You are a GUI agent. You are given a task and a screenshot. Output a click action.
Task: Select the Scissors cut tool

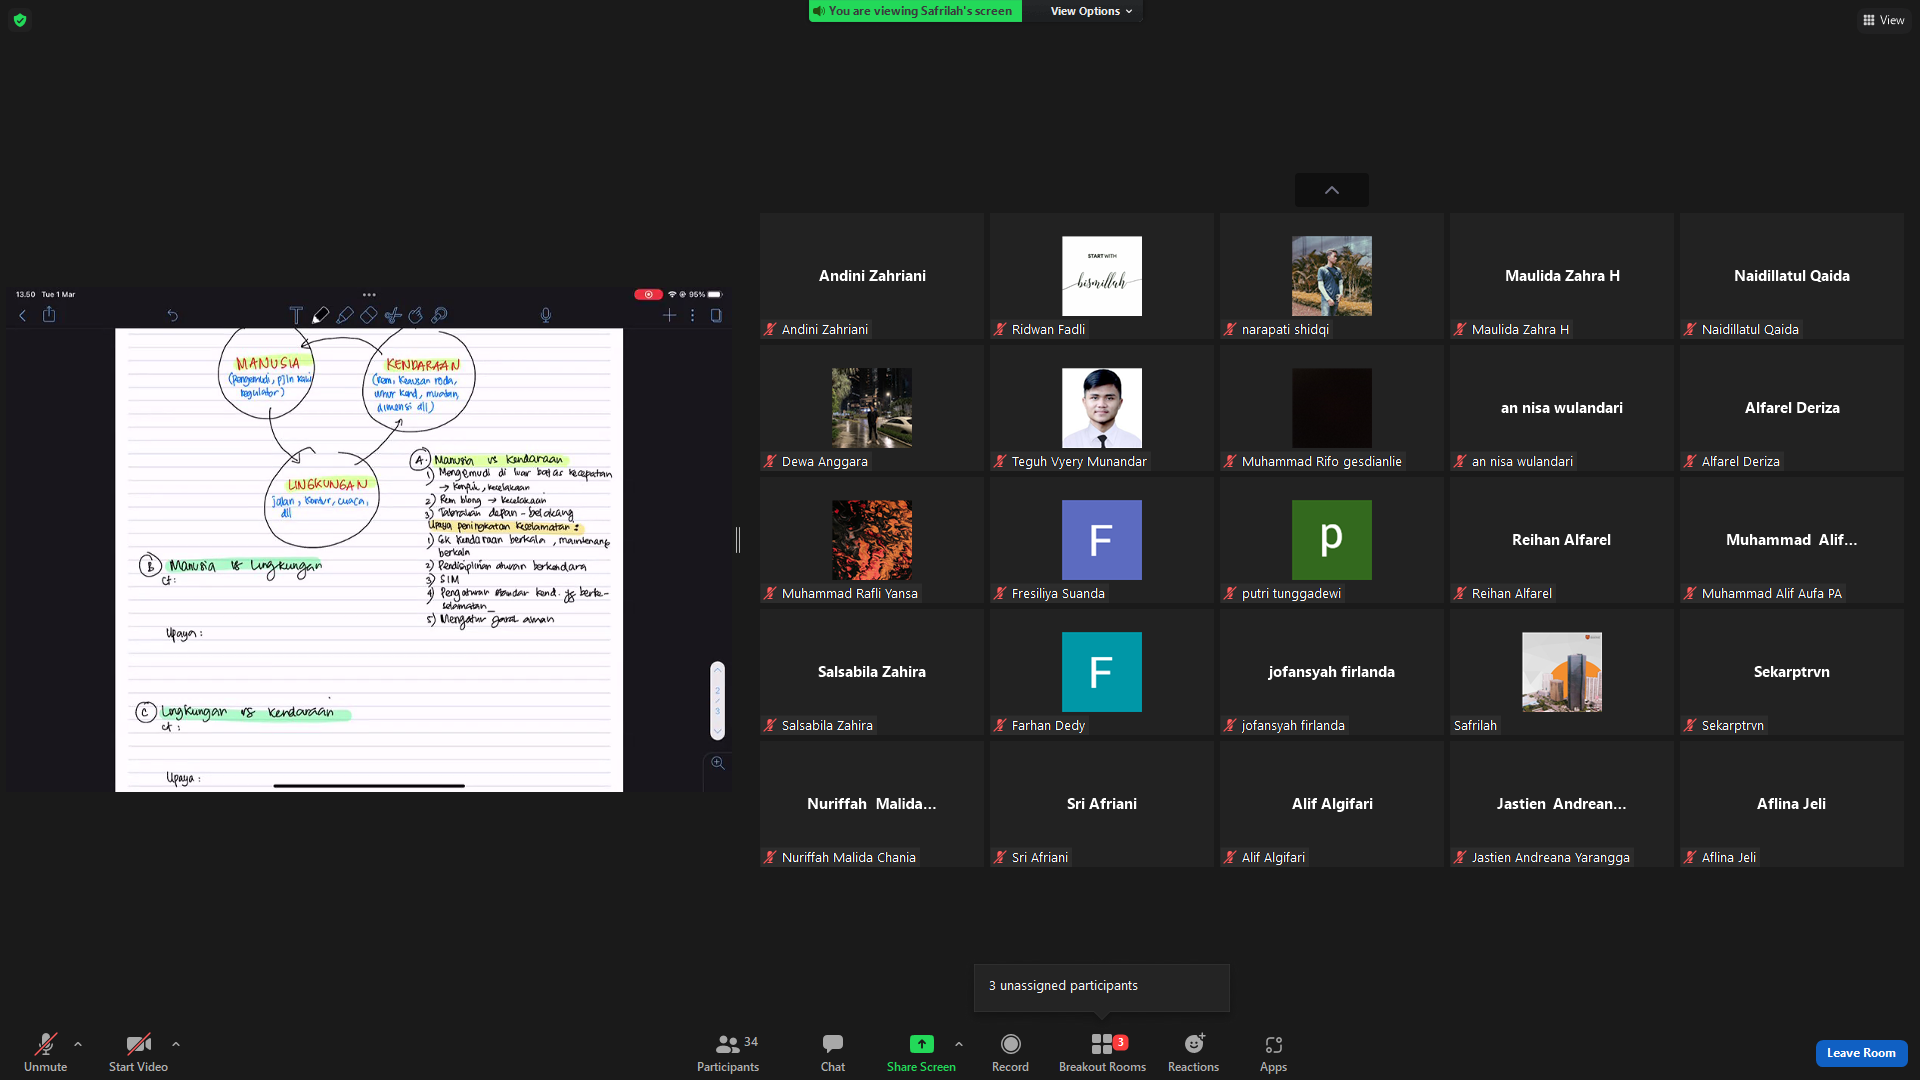392,315
